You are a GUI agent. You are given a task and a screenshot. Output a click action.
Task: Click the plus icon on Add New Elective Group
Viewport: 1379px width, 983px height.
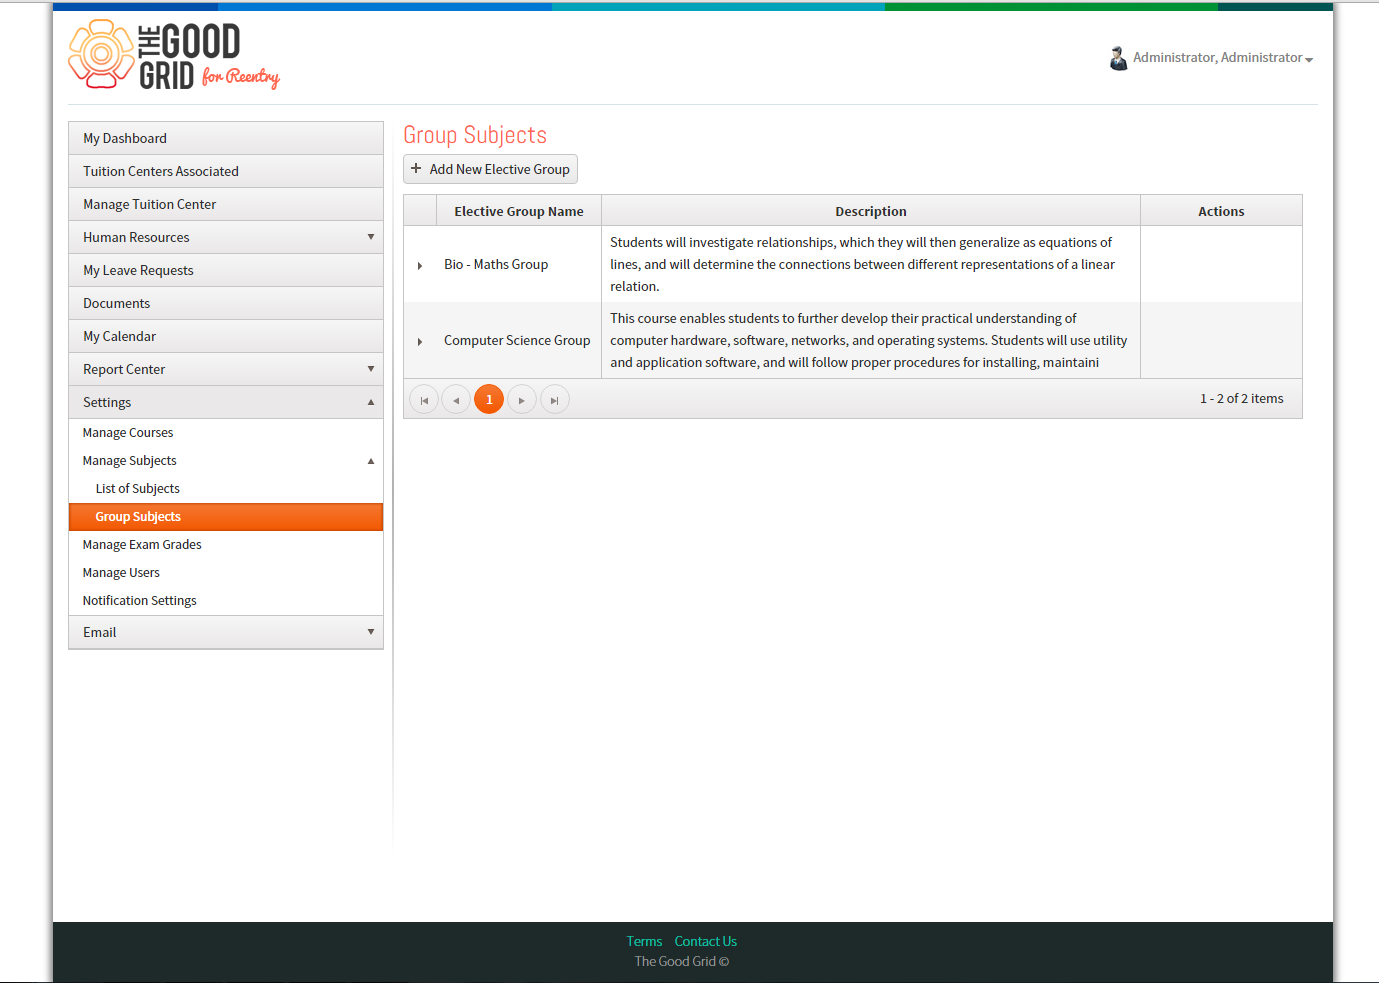point(416,169)
